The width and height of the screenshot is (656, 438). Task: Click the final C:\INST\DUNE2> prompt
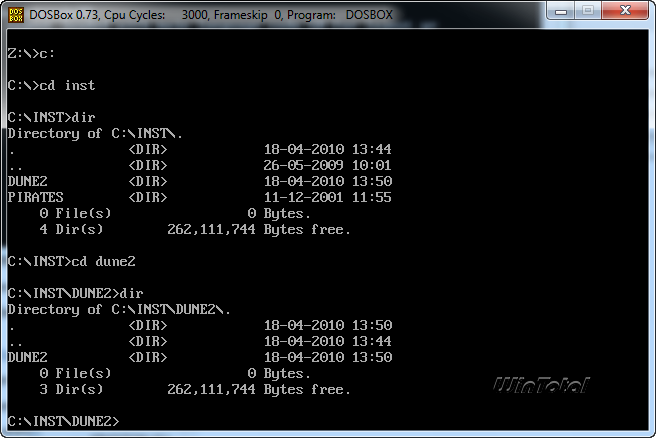click(63, 421)
